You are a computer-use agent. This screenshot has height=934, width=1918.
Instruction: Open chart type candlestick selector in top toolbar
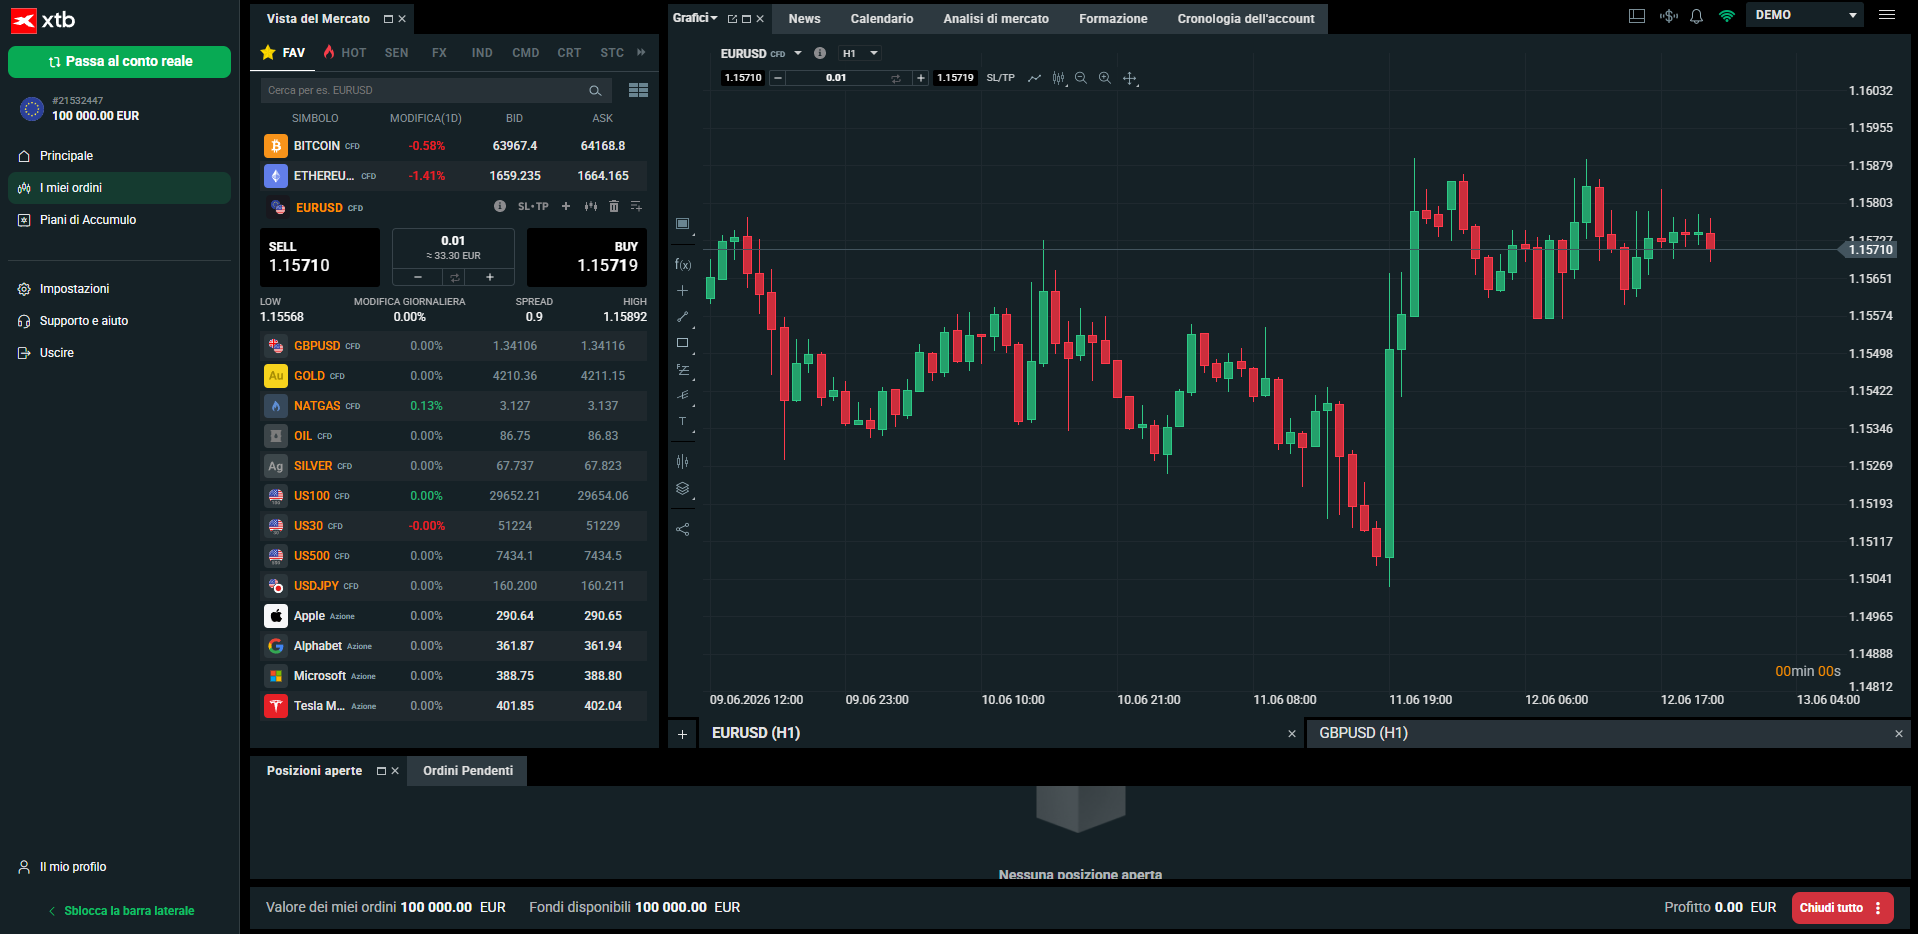click(x=1059, y=78)
